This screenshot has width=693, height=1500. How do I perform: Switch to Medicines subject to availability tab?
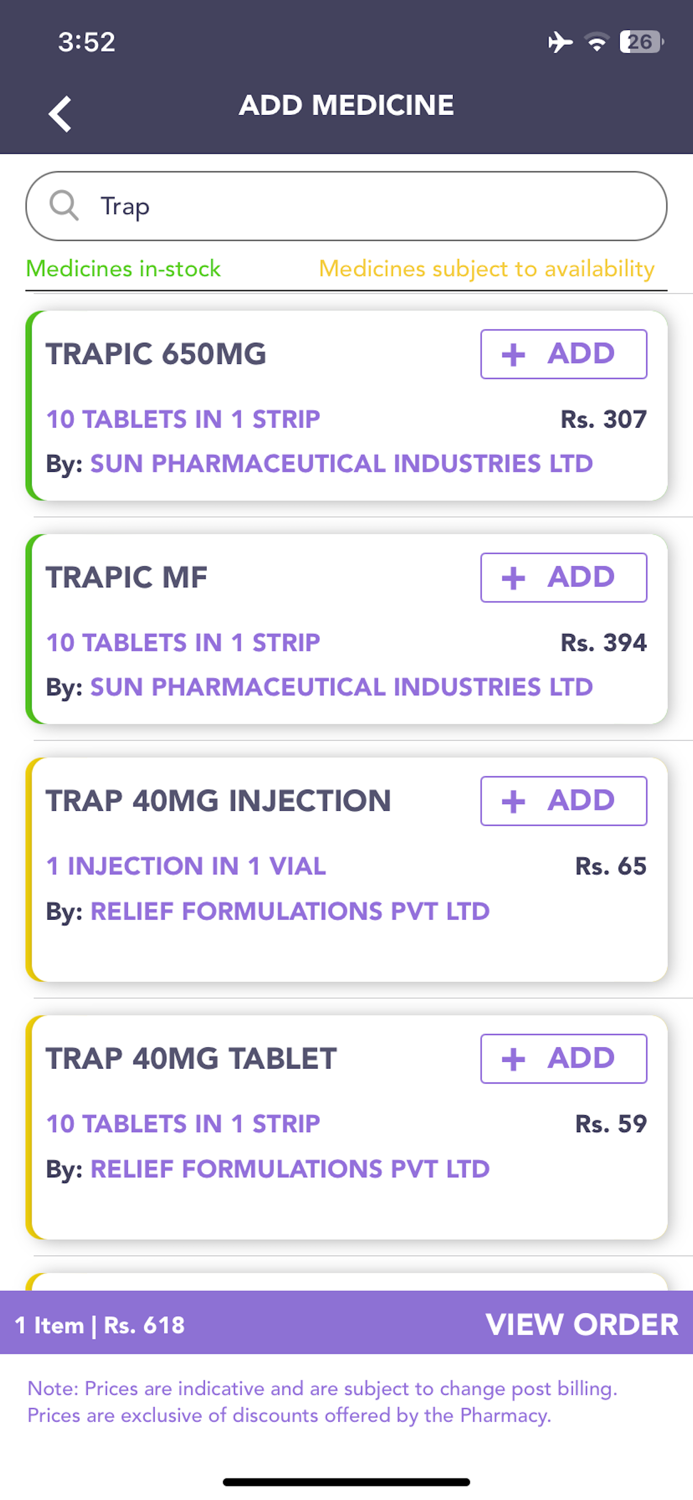pos(487,268)
